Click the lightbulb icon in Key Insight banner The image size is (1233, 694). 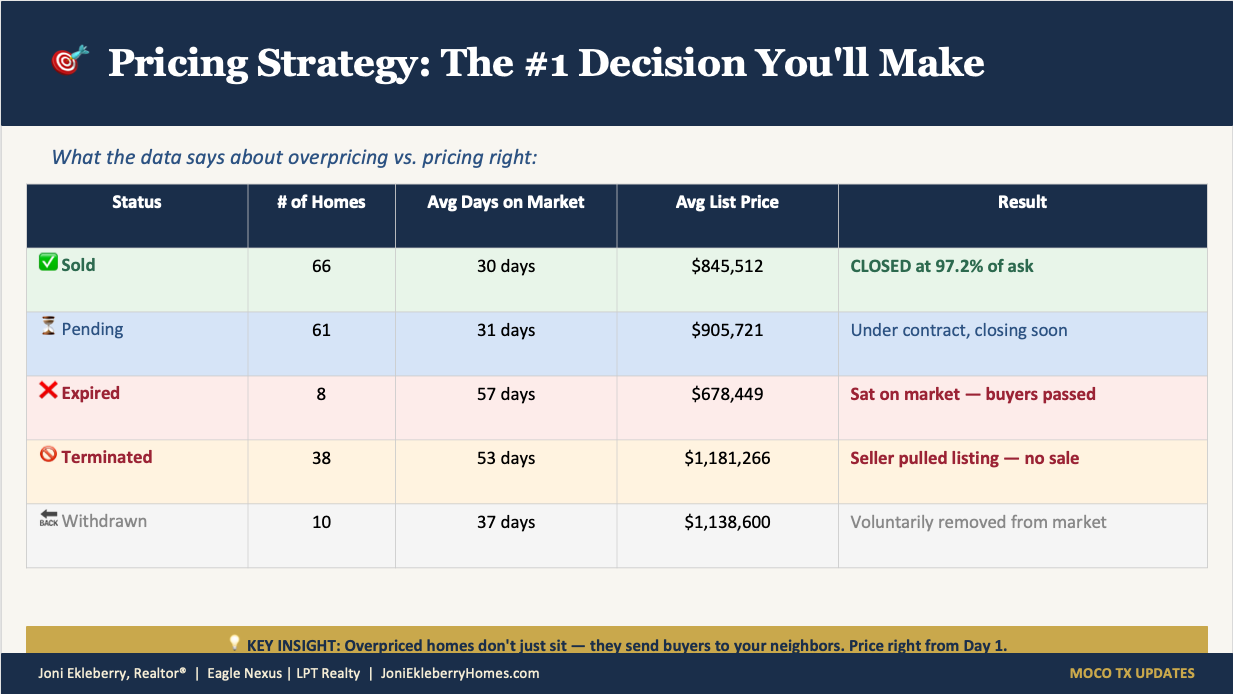pos(235,643)
